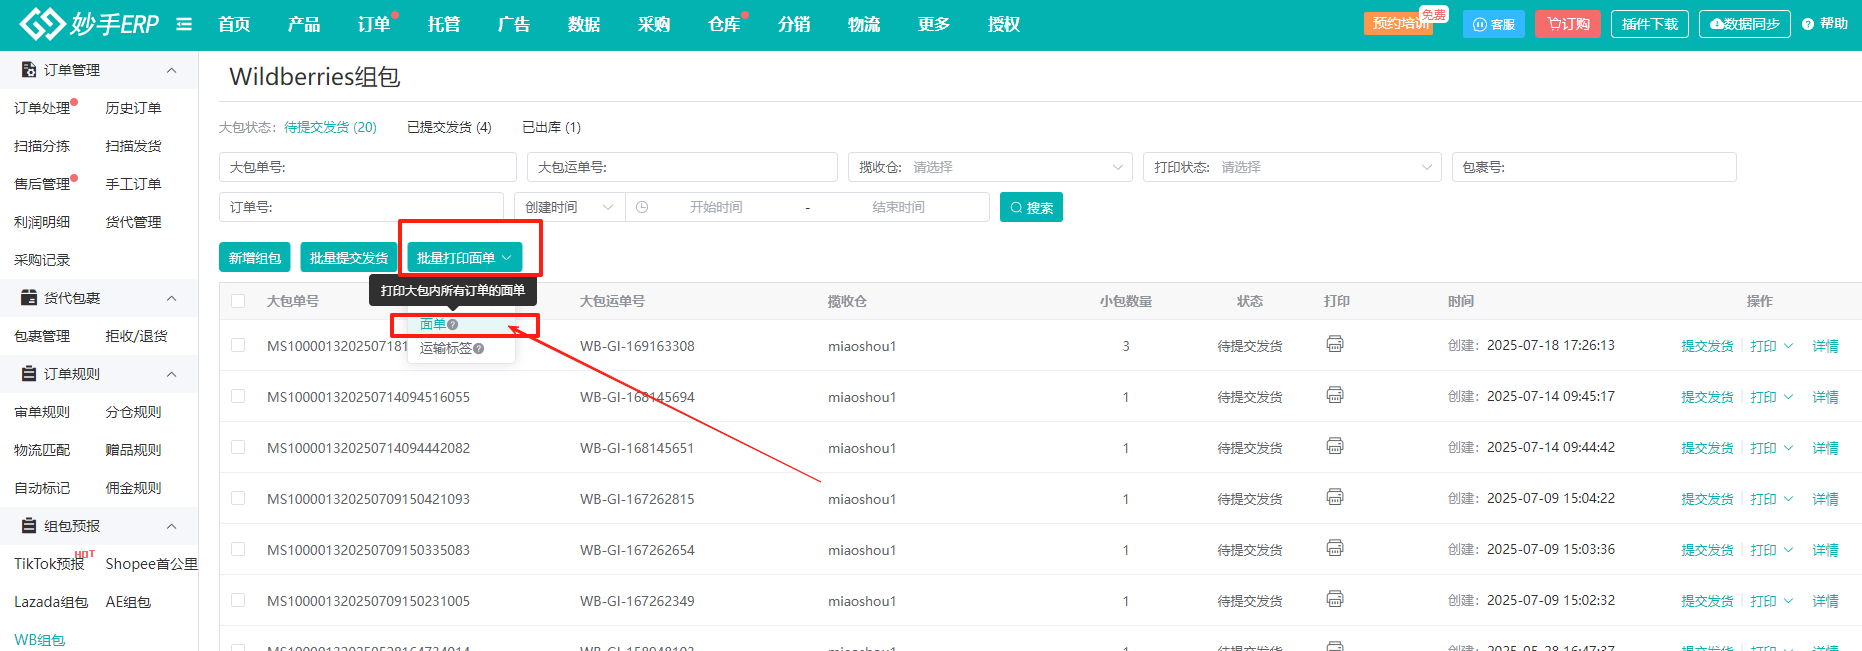Viewport: 1862px width, 651px height.
Task: Click the printer icon for WB-GI-168145694
Action: 1335,395
